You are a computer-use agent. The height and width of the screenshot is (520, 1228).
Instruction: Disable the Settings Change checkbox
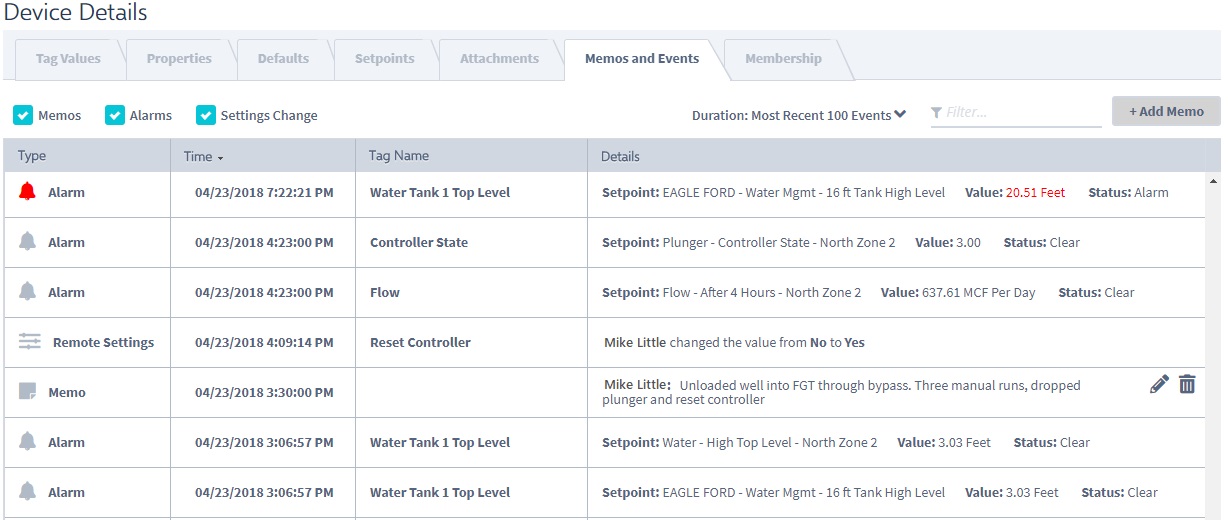206,115
